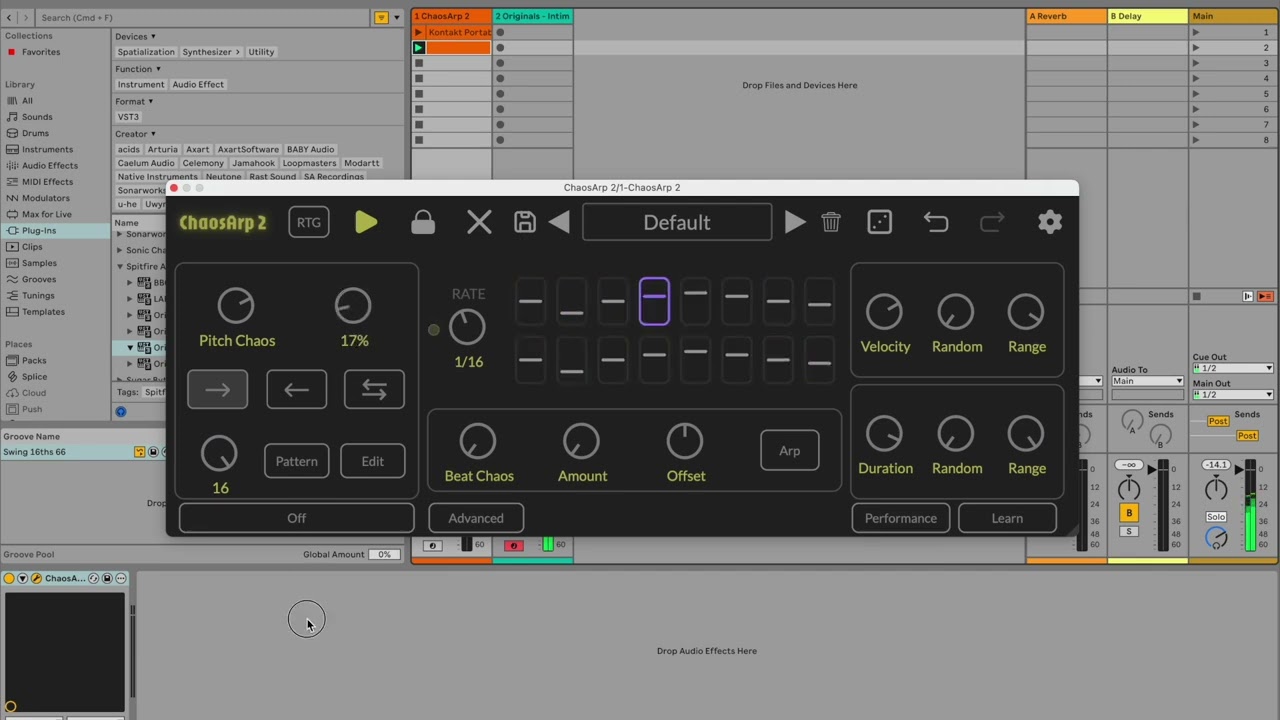Toggle the yellow B track activator
The image size is (1280, 720).
tap(1129, 513)
